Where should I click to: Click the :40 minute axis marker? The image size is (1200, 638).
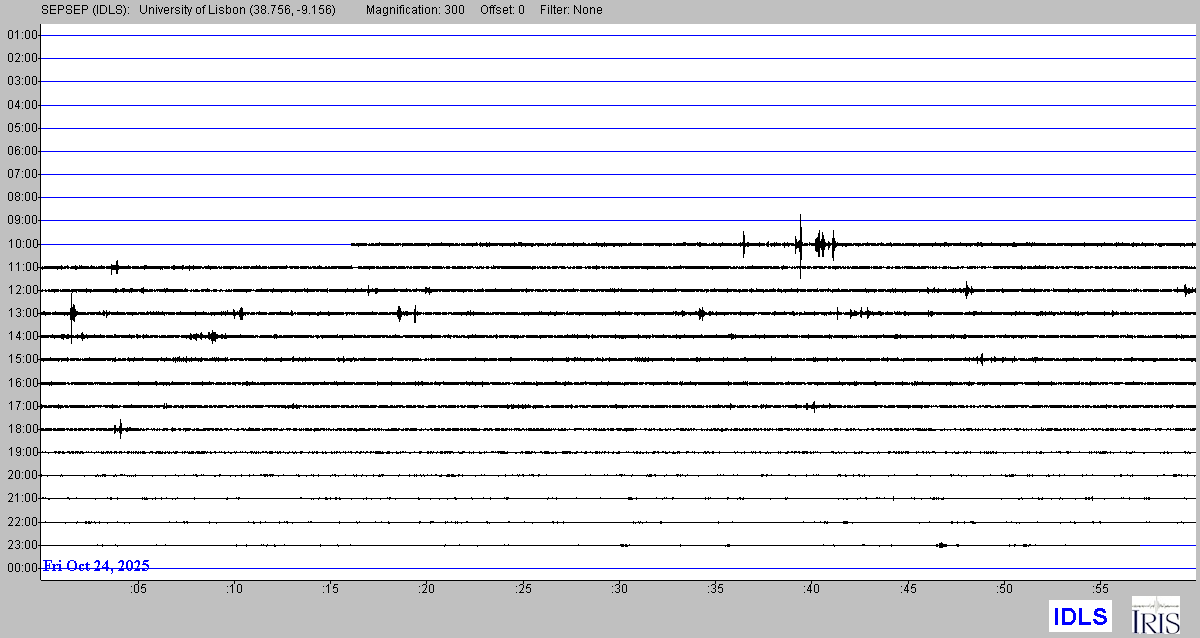[812, 589]
